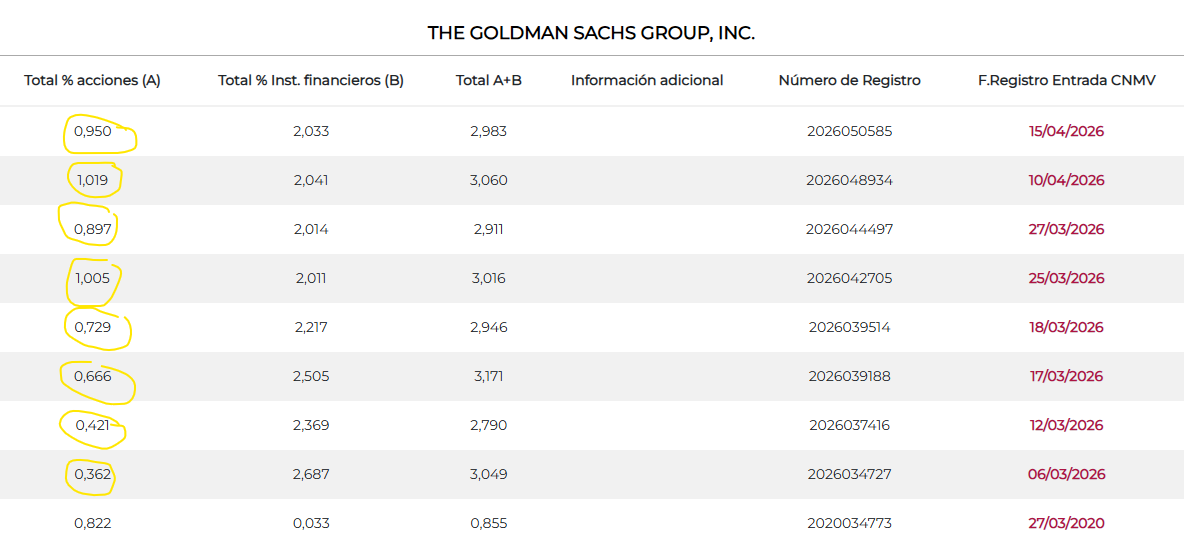Click the Número de Registro column header
The width and height of the screenshot is (1184, 545).
pyautogui.click(x=850, y=80)
